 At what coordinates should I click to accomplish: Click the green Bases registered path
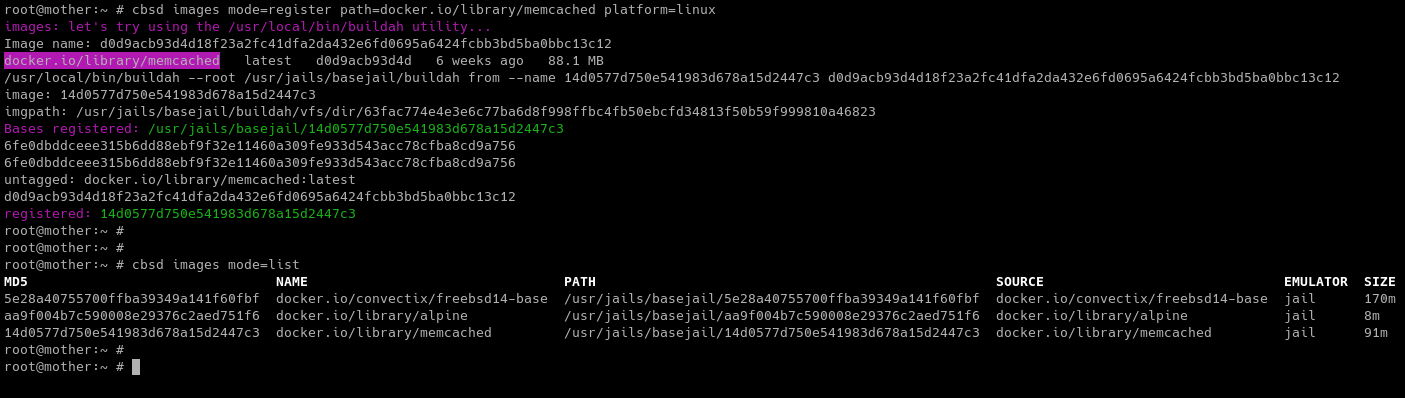[356, 129]
